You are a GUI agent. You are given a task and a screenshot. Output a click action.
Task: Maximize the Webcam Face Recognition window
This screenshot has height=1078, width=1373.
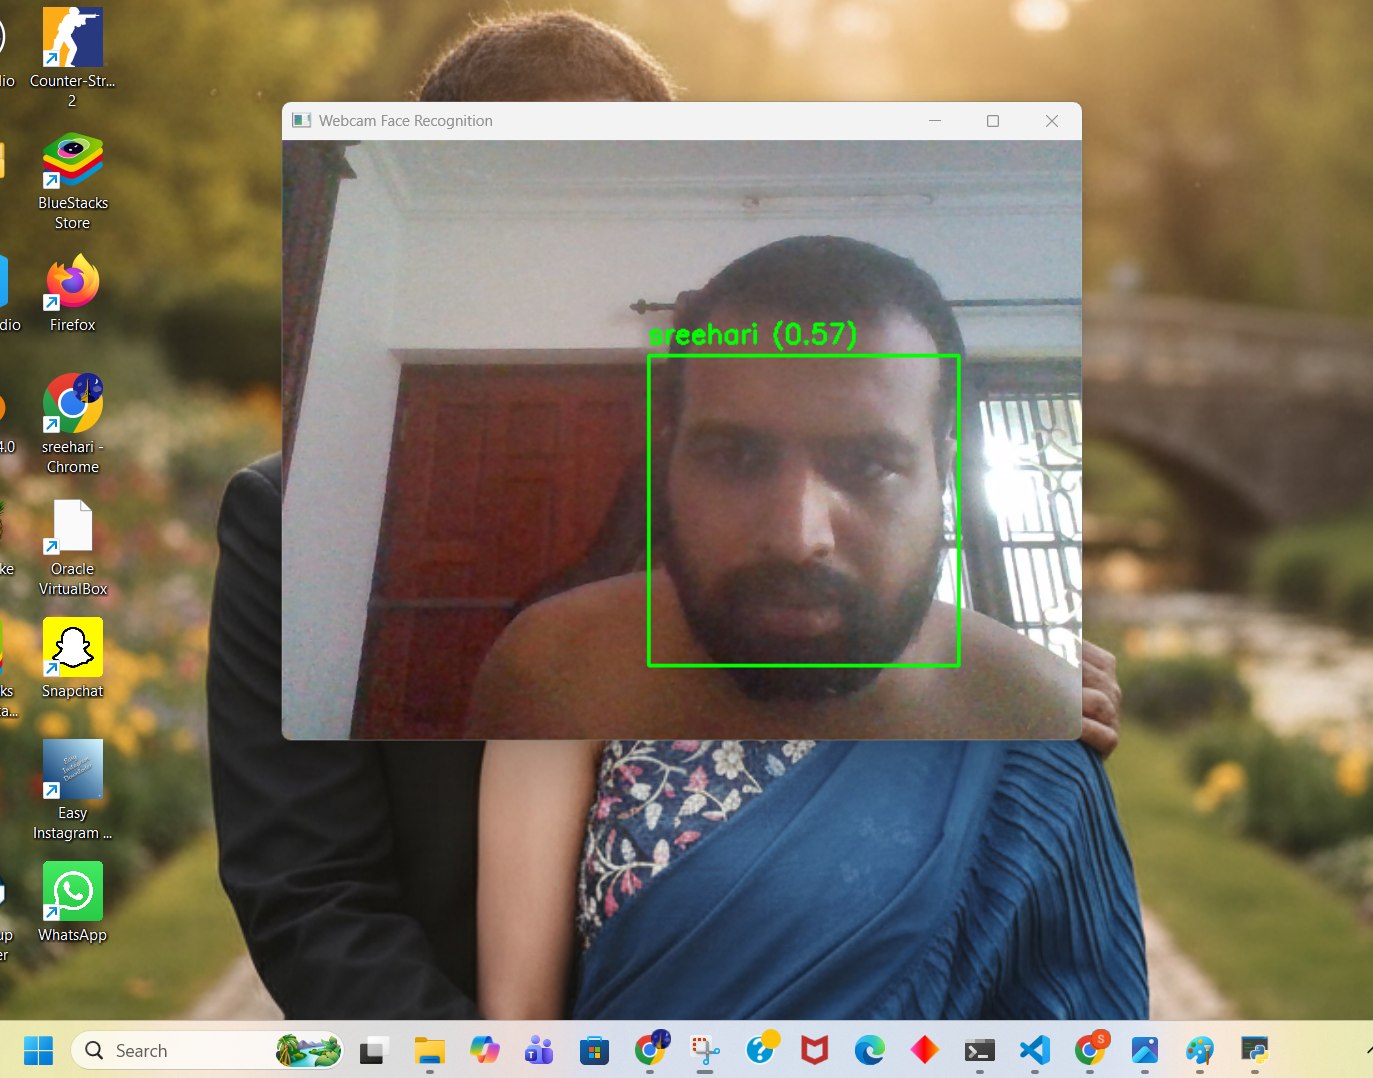[993, 120]
